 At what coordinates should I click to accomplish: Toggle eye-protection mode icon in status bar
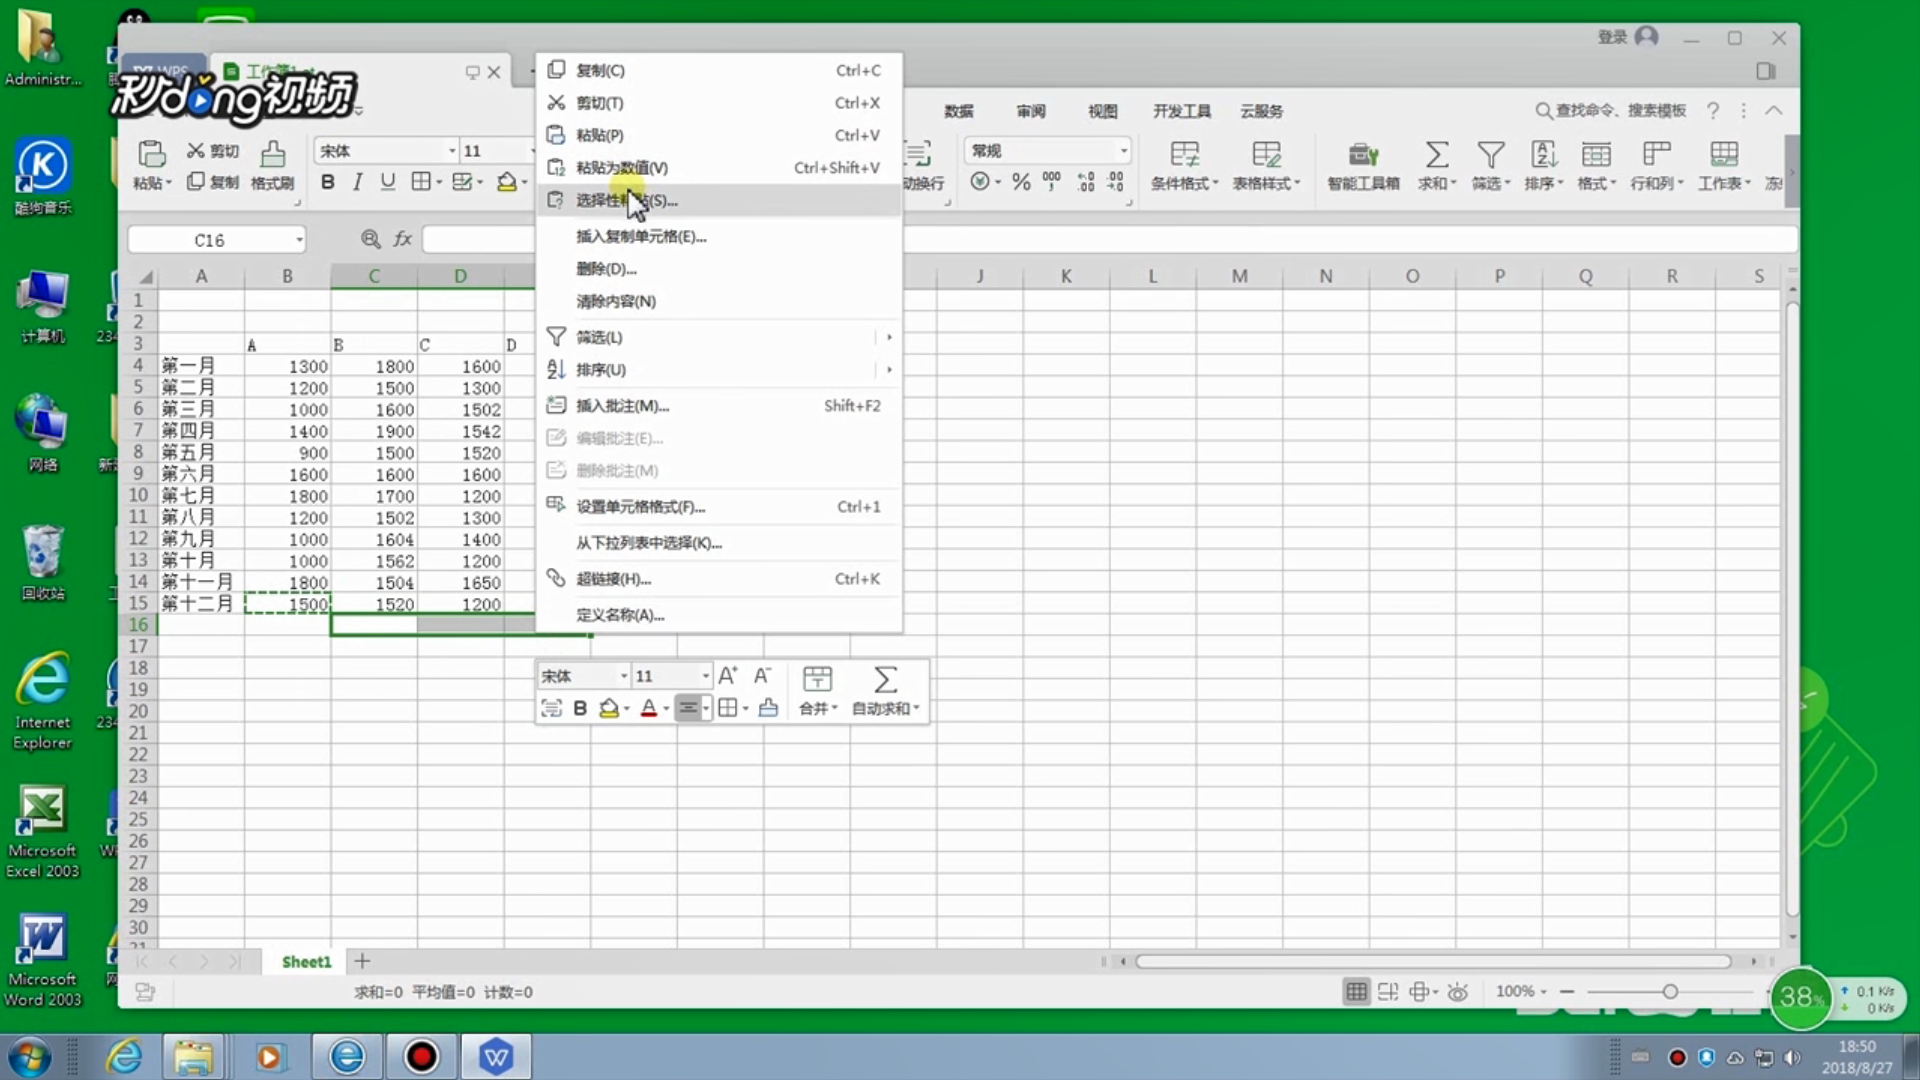pos(1458,992)
